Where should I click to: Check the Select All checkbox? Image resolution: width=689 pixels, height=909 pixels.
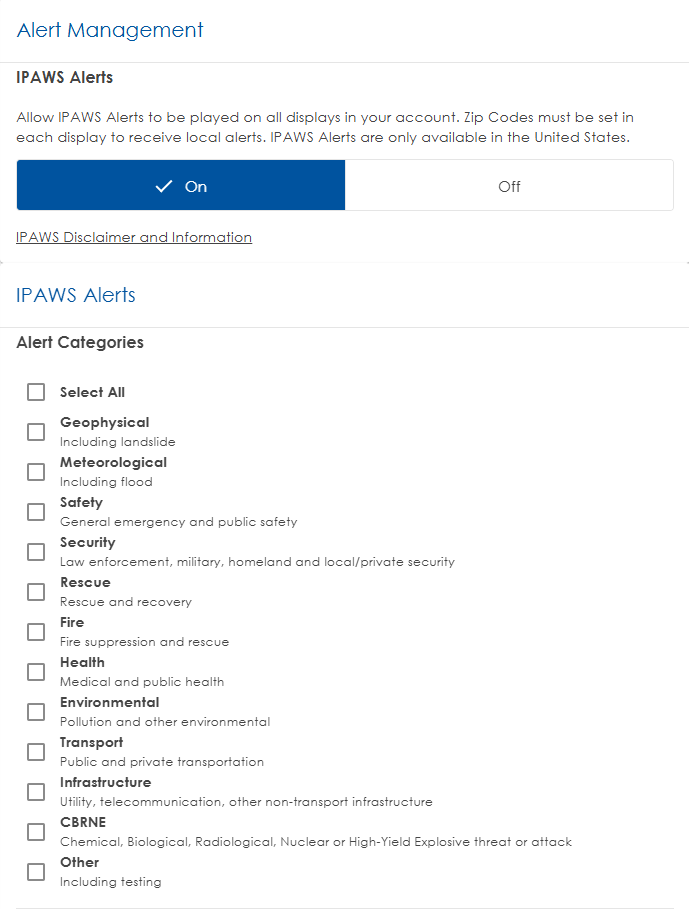[x=36, y=392]
